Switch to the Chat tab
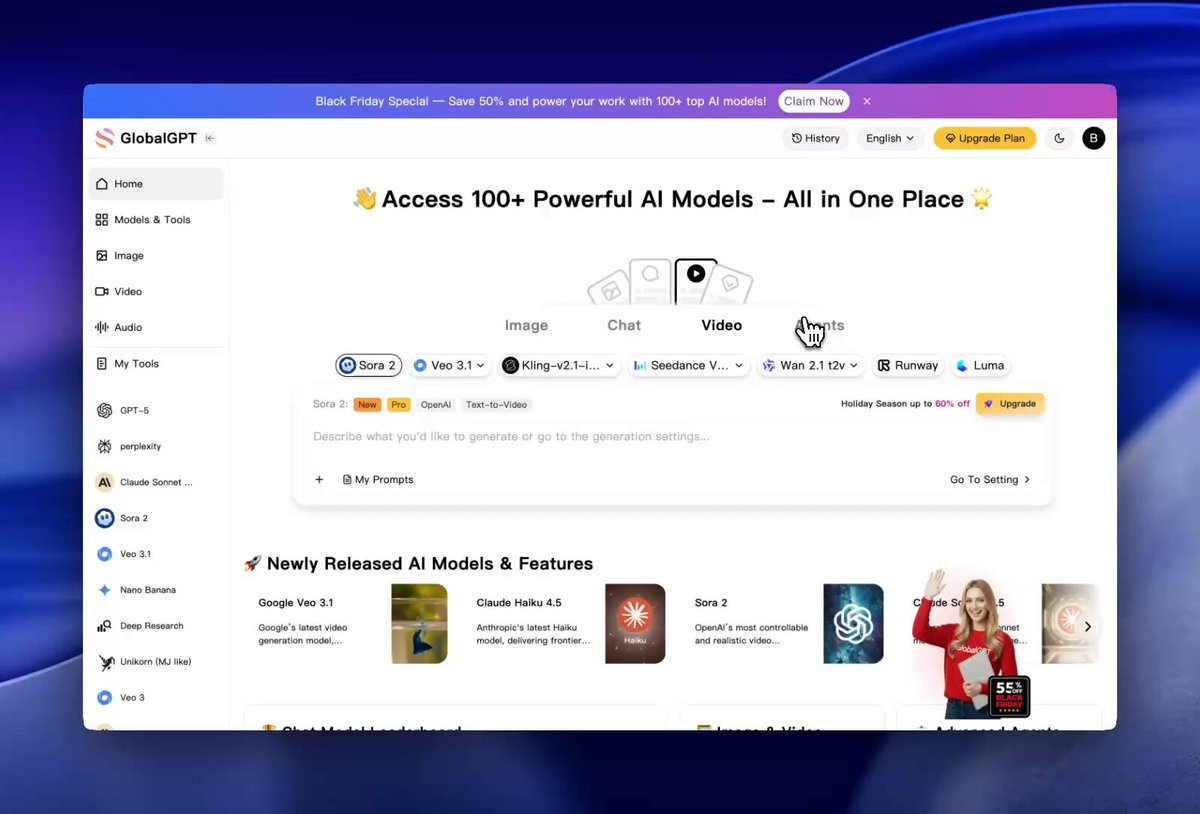 (x=624, y=326)
